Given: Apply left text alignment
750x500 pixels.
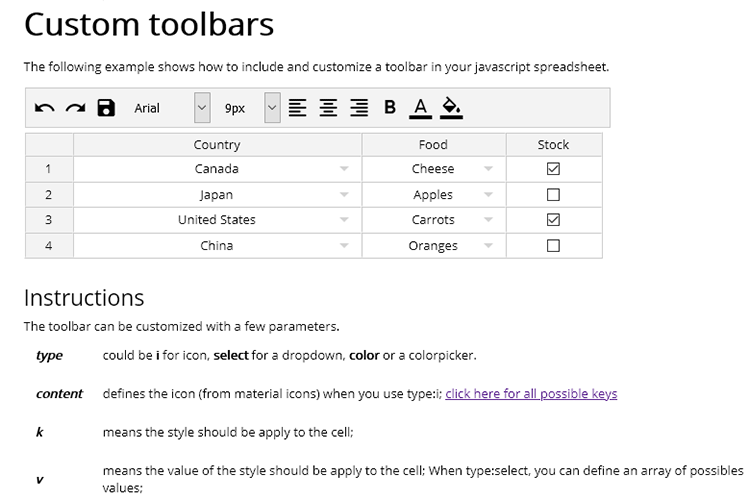Looking at the screenshot, I should [297, 108].
